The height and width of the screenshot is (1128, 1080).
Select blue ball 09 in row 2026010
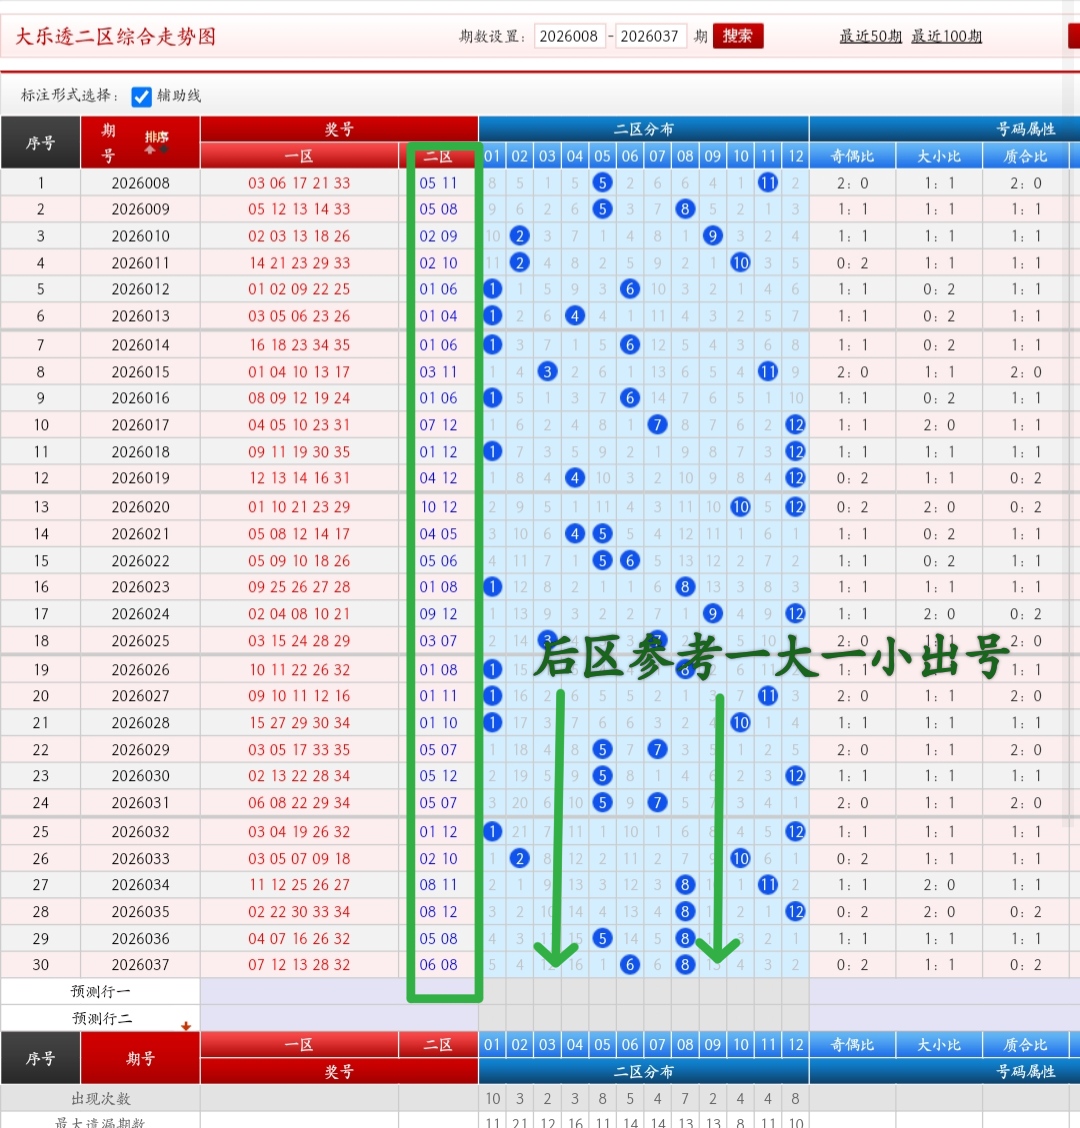tap(712, 236)
